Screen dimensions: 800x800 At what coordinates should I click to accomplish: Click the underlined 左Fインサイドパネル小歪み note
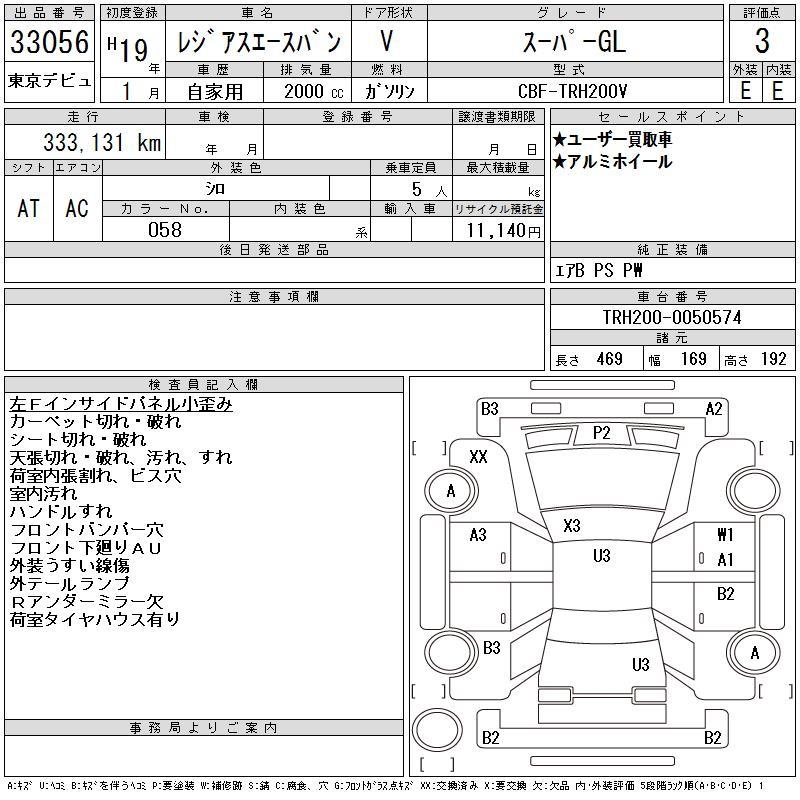click(121, 404)
